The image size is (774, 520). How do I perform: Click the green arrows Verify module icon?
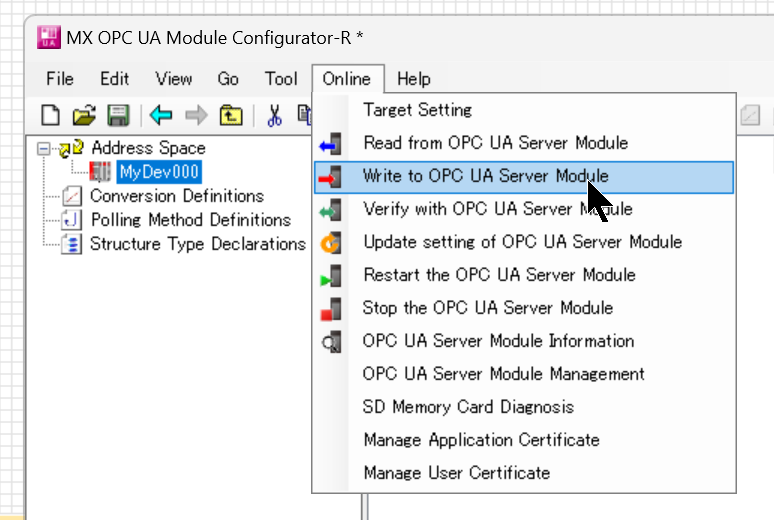point(330,210)
